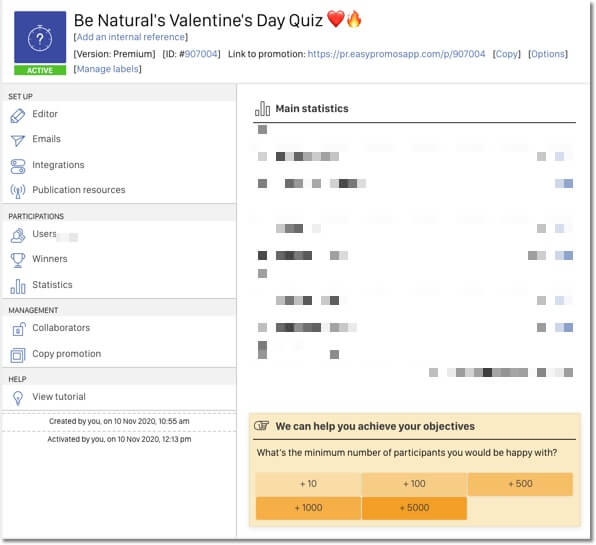Open the promotion URL link
Viewport: 596px width, 545px height.
(396, 54)
